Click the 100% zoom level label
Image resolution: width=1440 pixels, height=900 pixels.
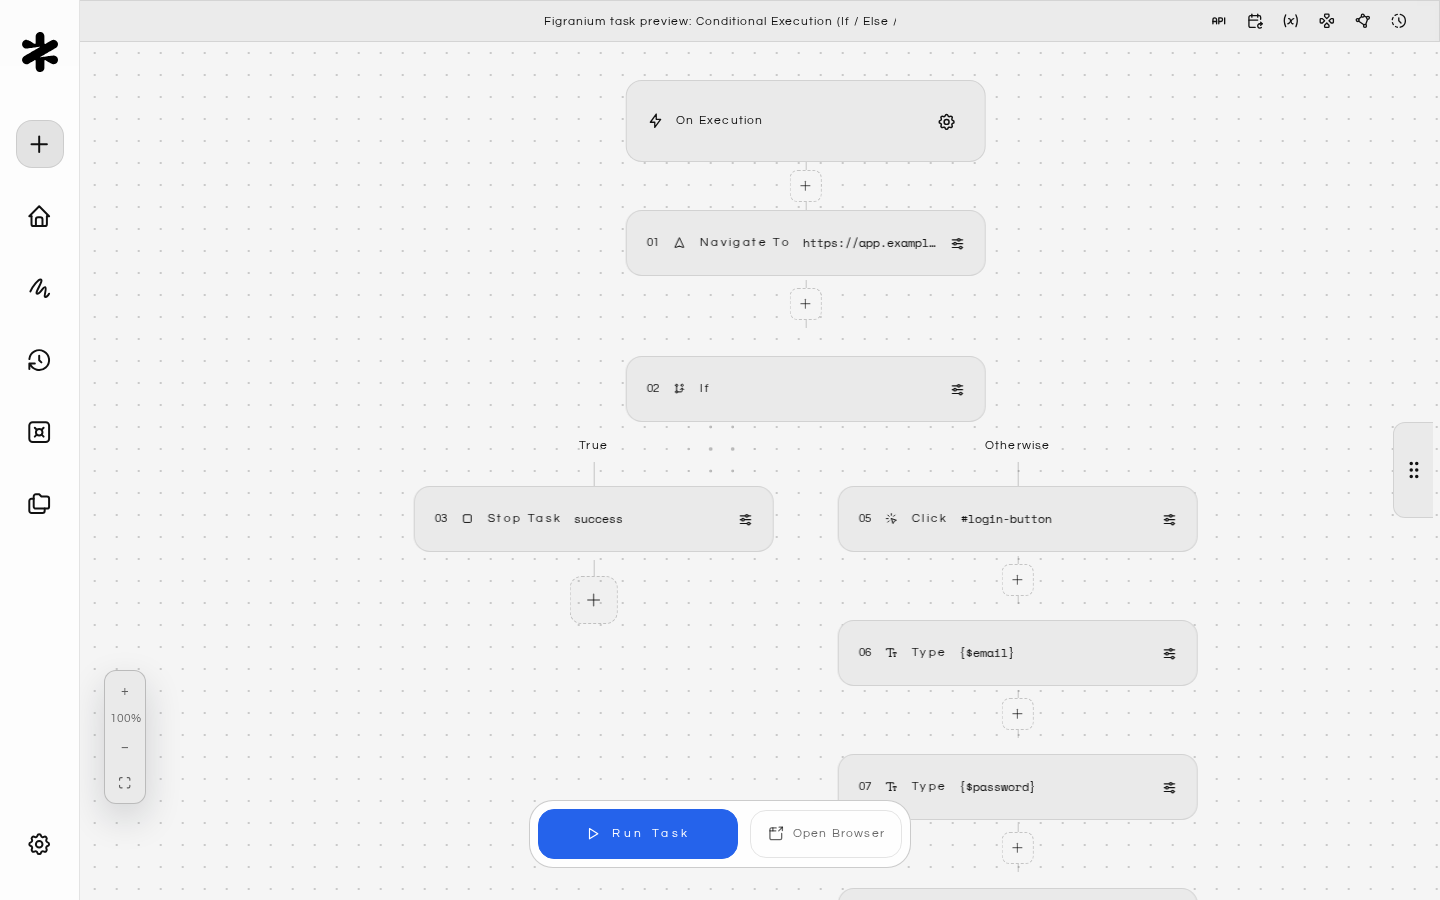[x=126, y=719]
